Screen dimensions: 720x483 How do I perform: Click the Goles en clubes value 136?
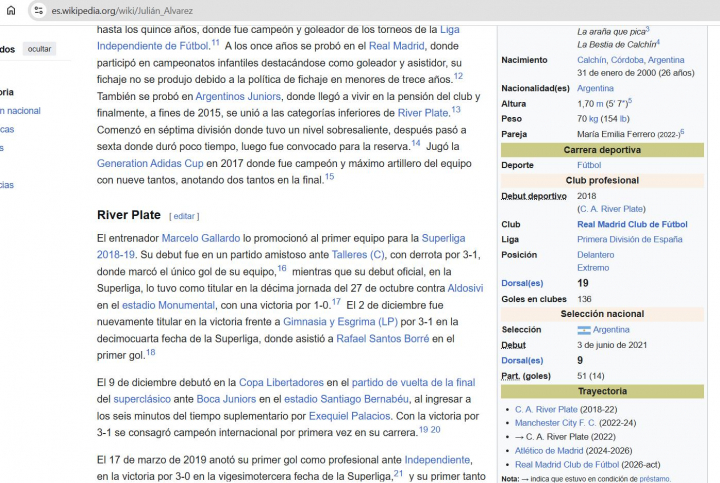584,299
